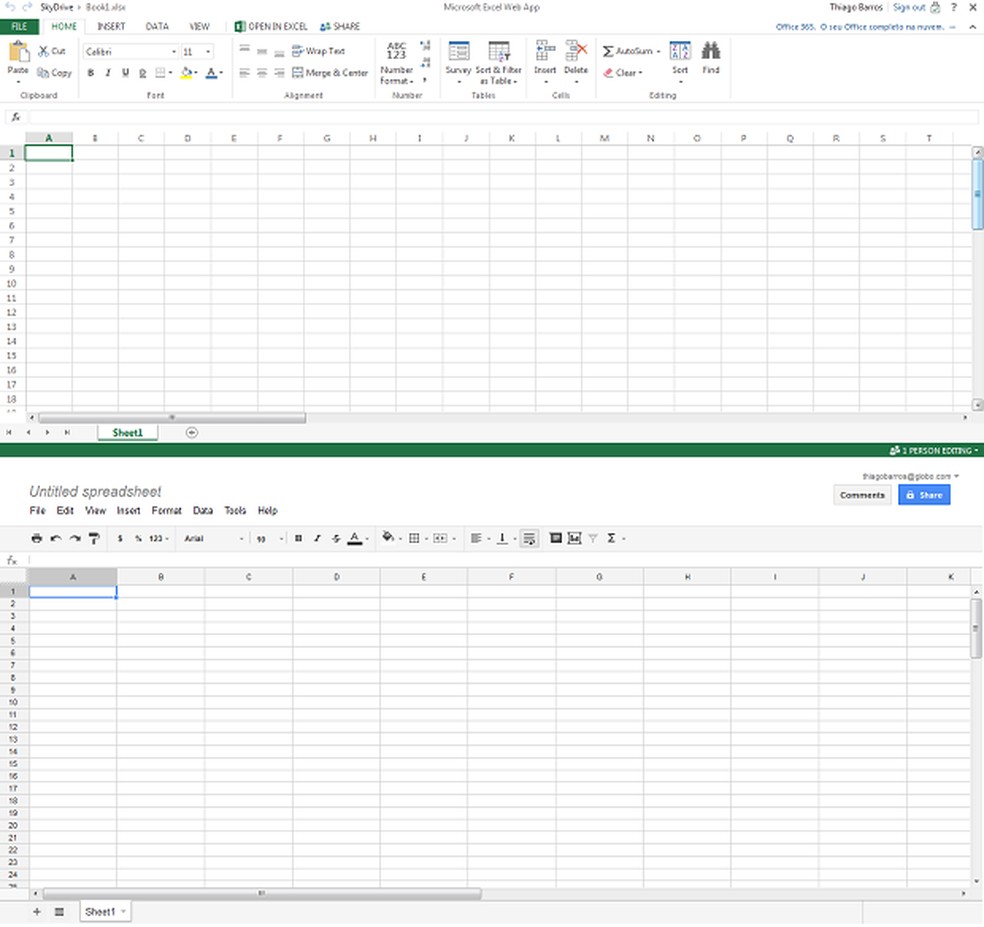Select the paint format roller icon

click(x=94, y=538)
